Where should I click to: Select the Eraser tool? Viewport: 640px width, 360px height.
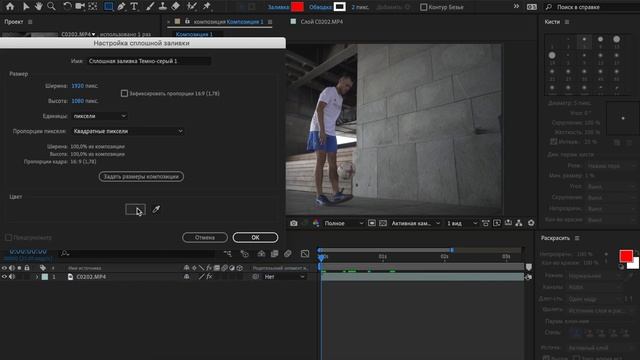coord(176,6)
